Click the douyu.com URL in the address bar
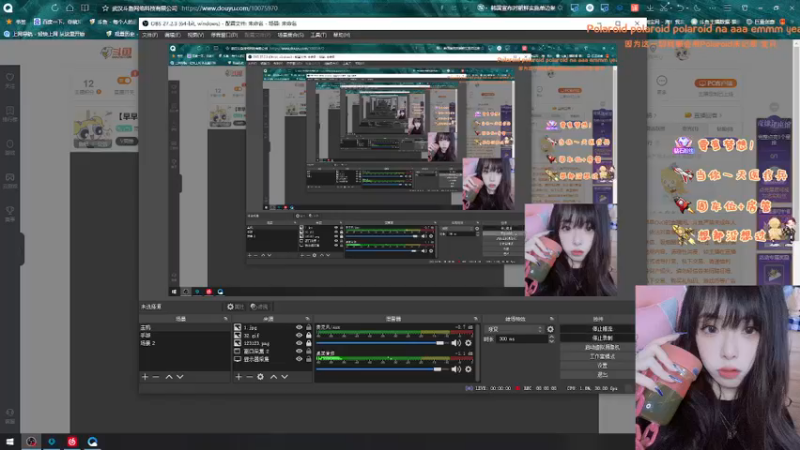The width and height of the screenshot is (800, 450). tap(230, 8)
